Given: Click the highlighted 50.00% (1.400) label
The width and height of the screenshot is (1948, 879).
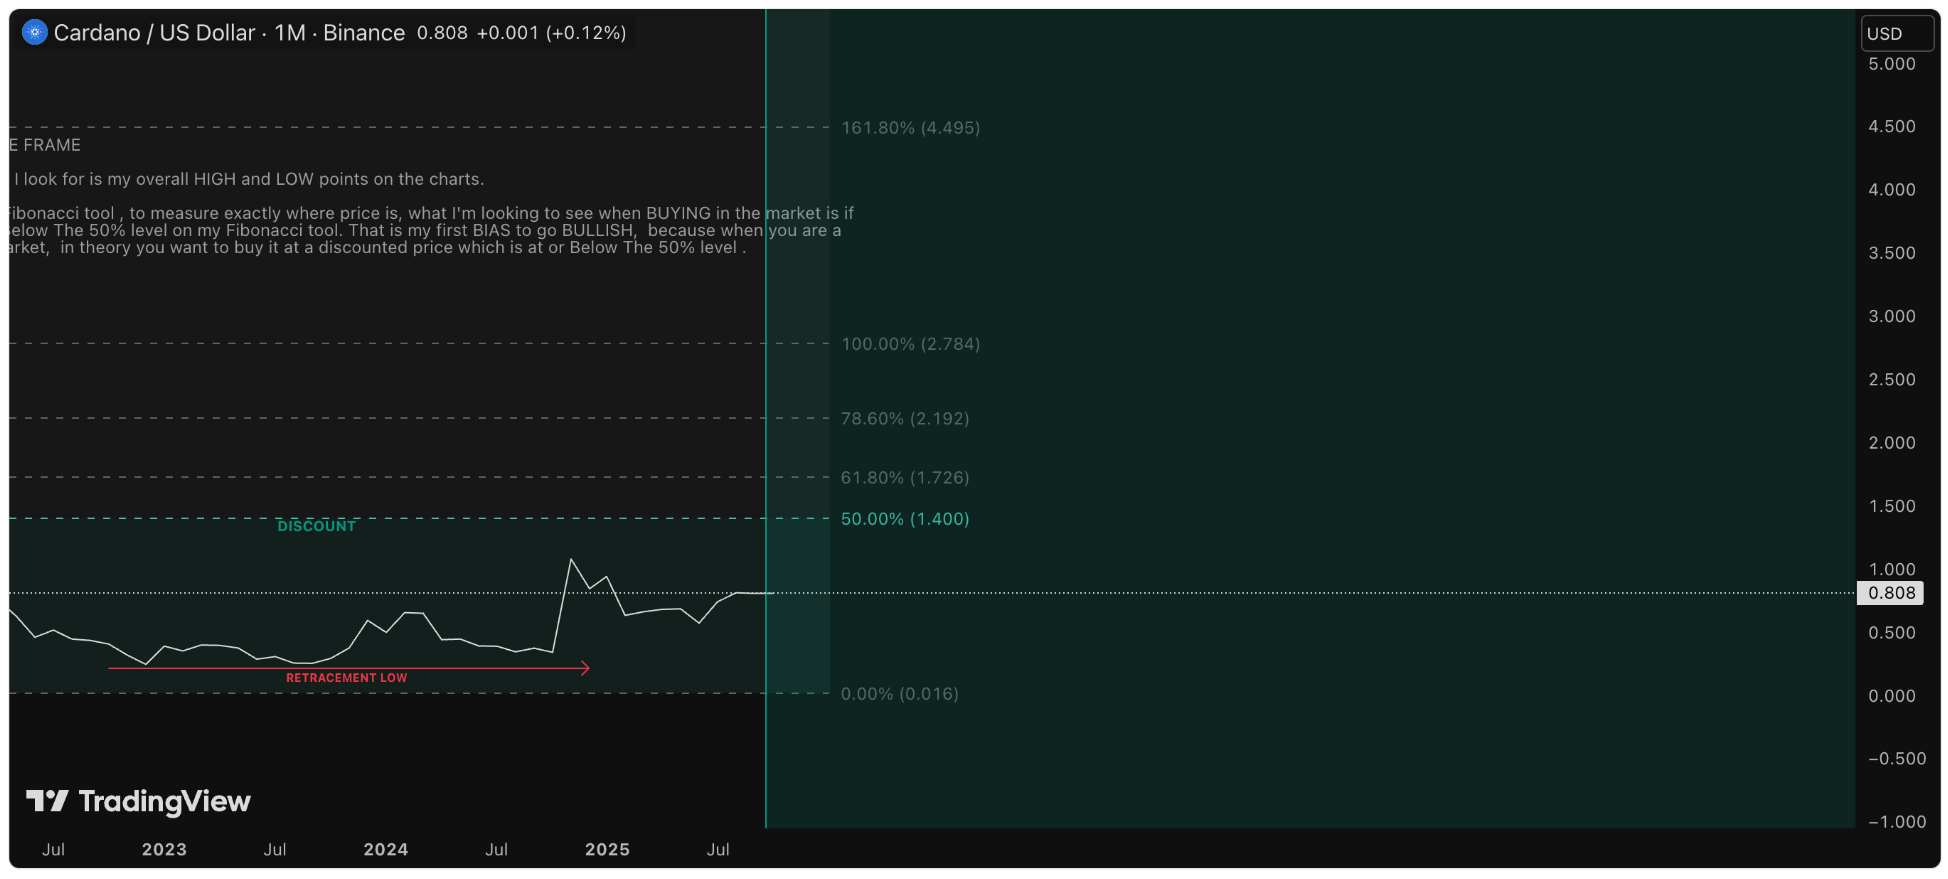Looking at the screenshot, I should pos(905,519).
